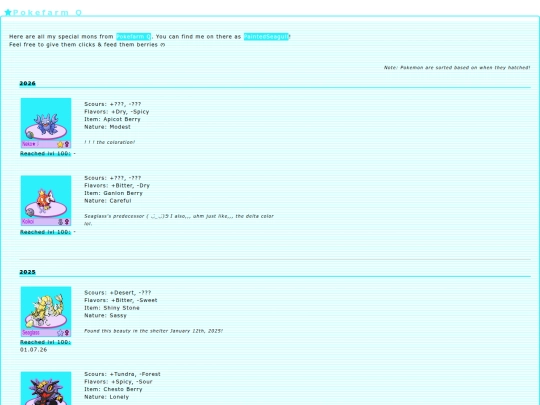Image resolution: width=540 pixels, height=405 pixels.
Task: Click the 'Flavors: +Bitter, -Sweet' line
Action: [x=121, y=300]
